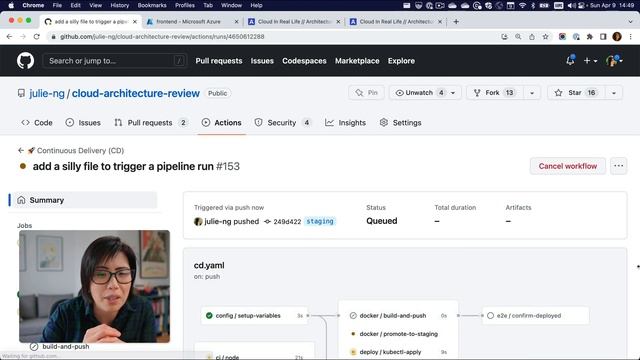This screenshot has width=640, height=360.
Task: Star the repository
Action: [576, 93]
